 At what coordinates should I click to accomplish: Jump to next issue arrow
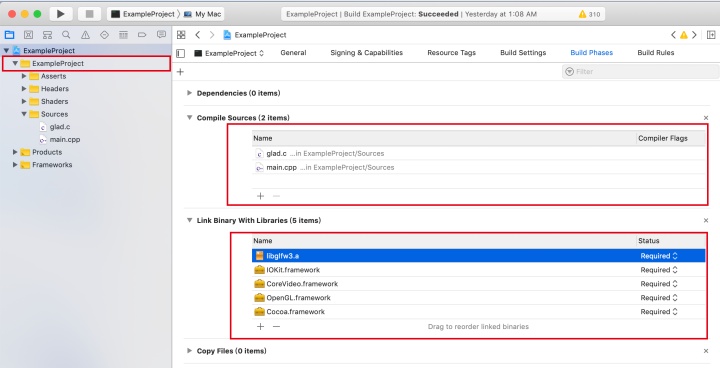694,35
